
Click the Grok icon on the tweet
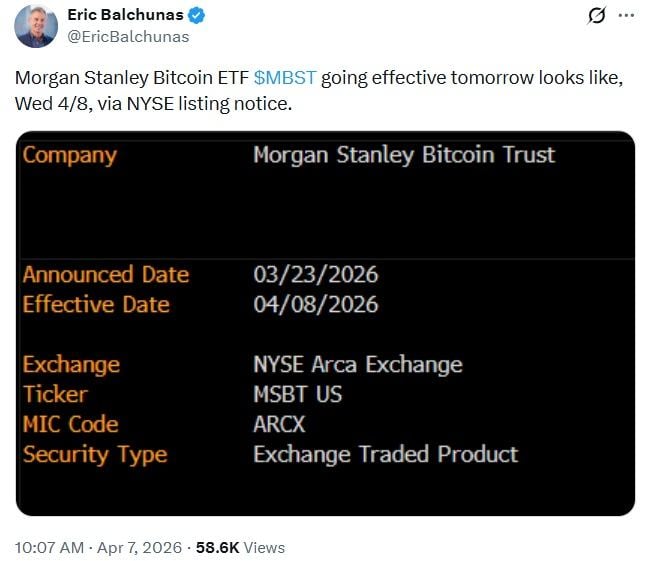pyautogui.click(x=597, y=16)
